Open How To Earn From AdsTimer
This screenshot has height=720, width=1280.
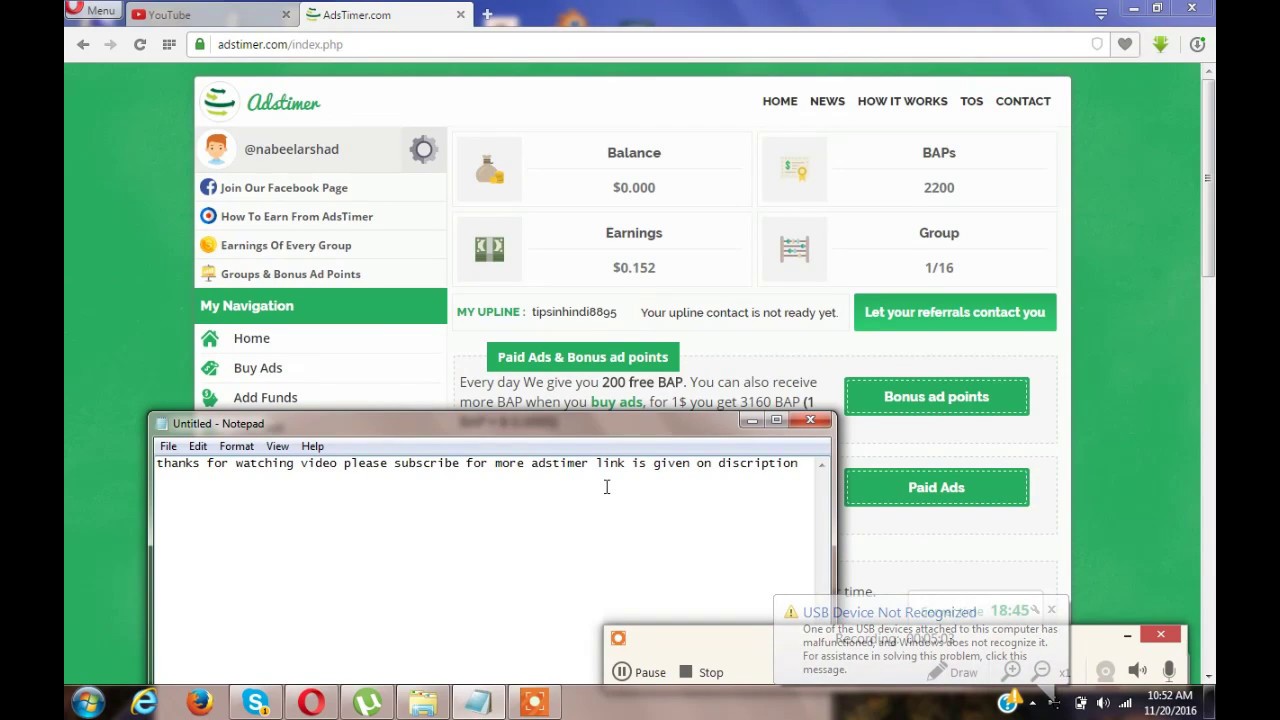pos(297,216)
